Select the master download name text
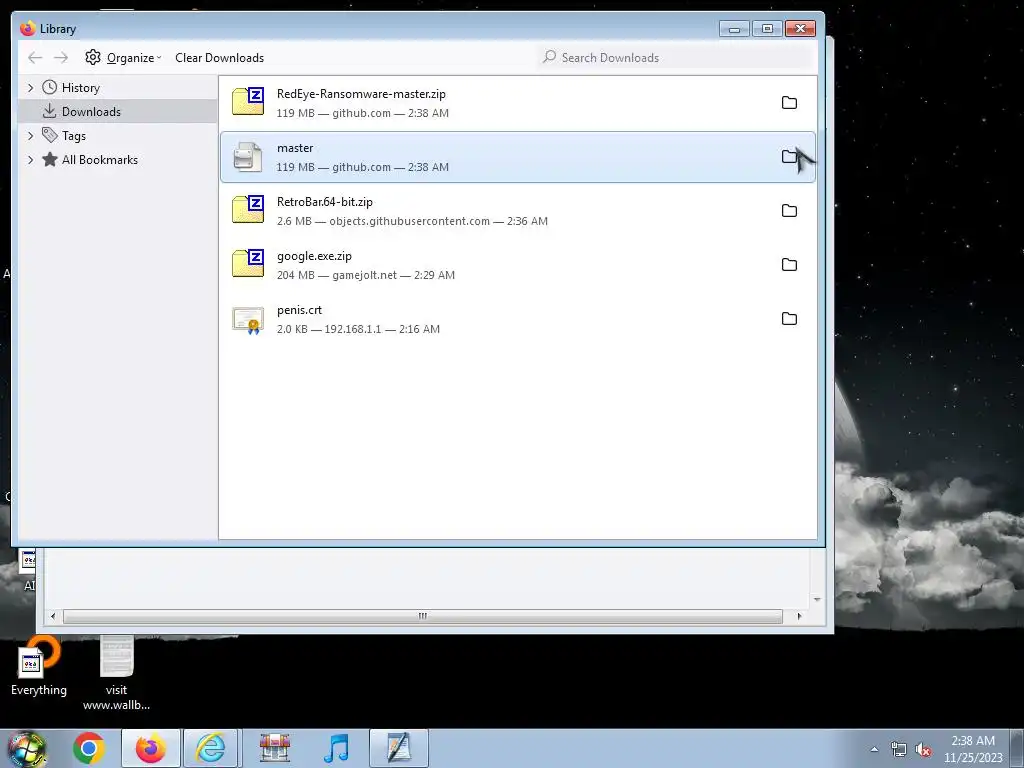 tap(295, 148)
